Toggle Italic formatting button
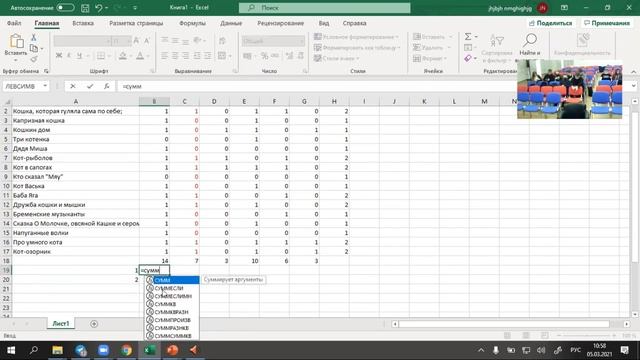Screen dimensions: 640x360 69,56
